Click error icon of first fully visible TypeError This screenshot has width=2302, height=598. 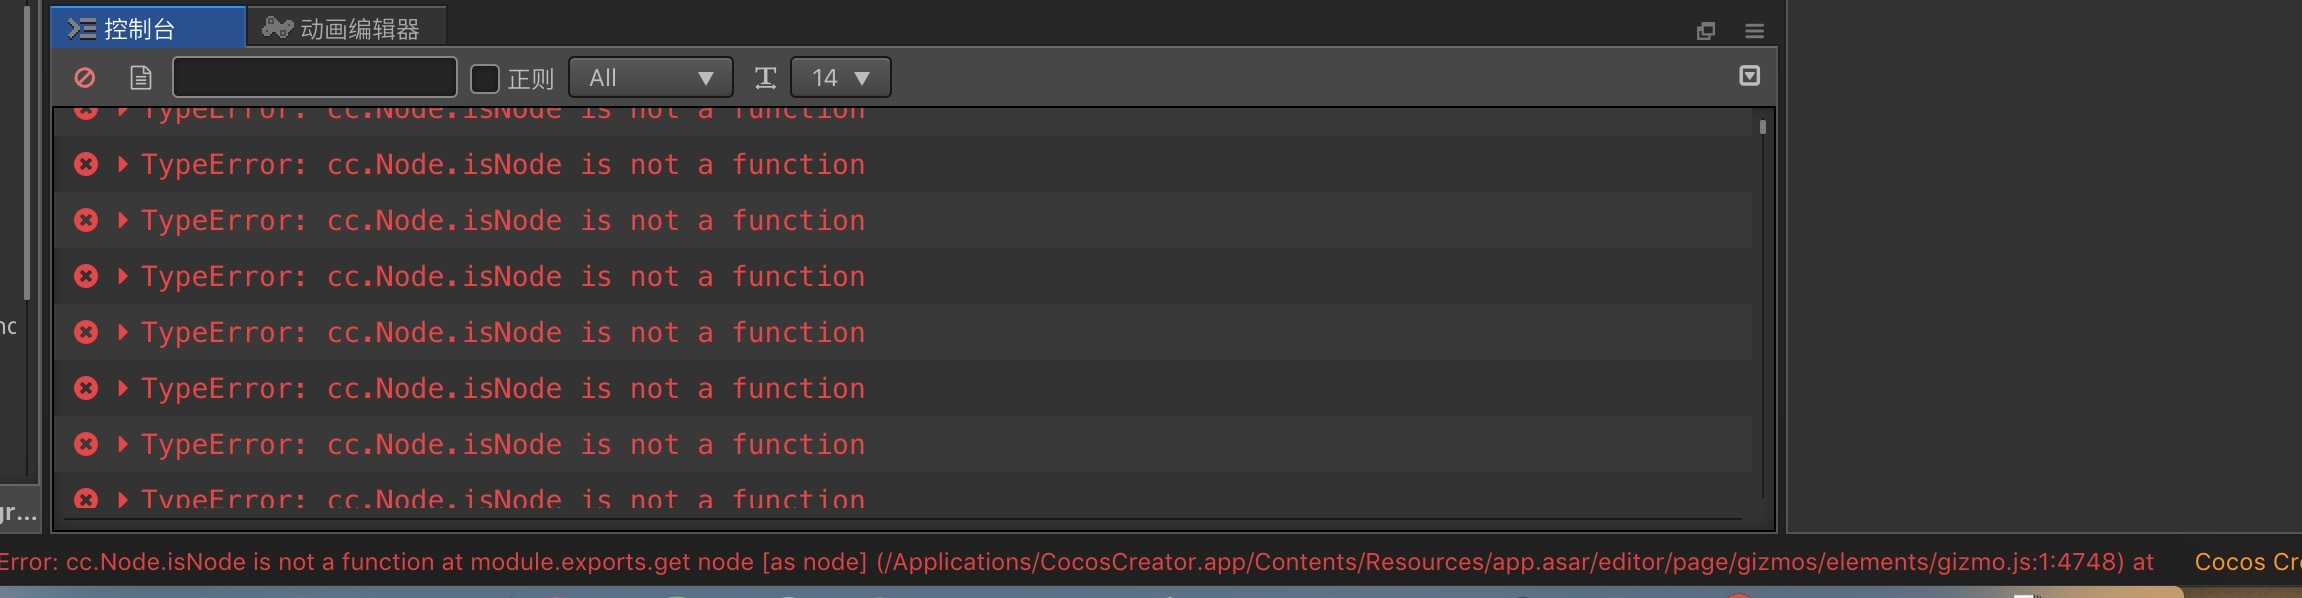pyautogui.click(x=86, y=164)
